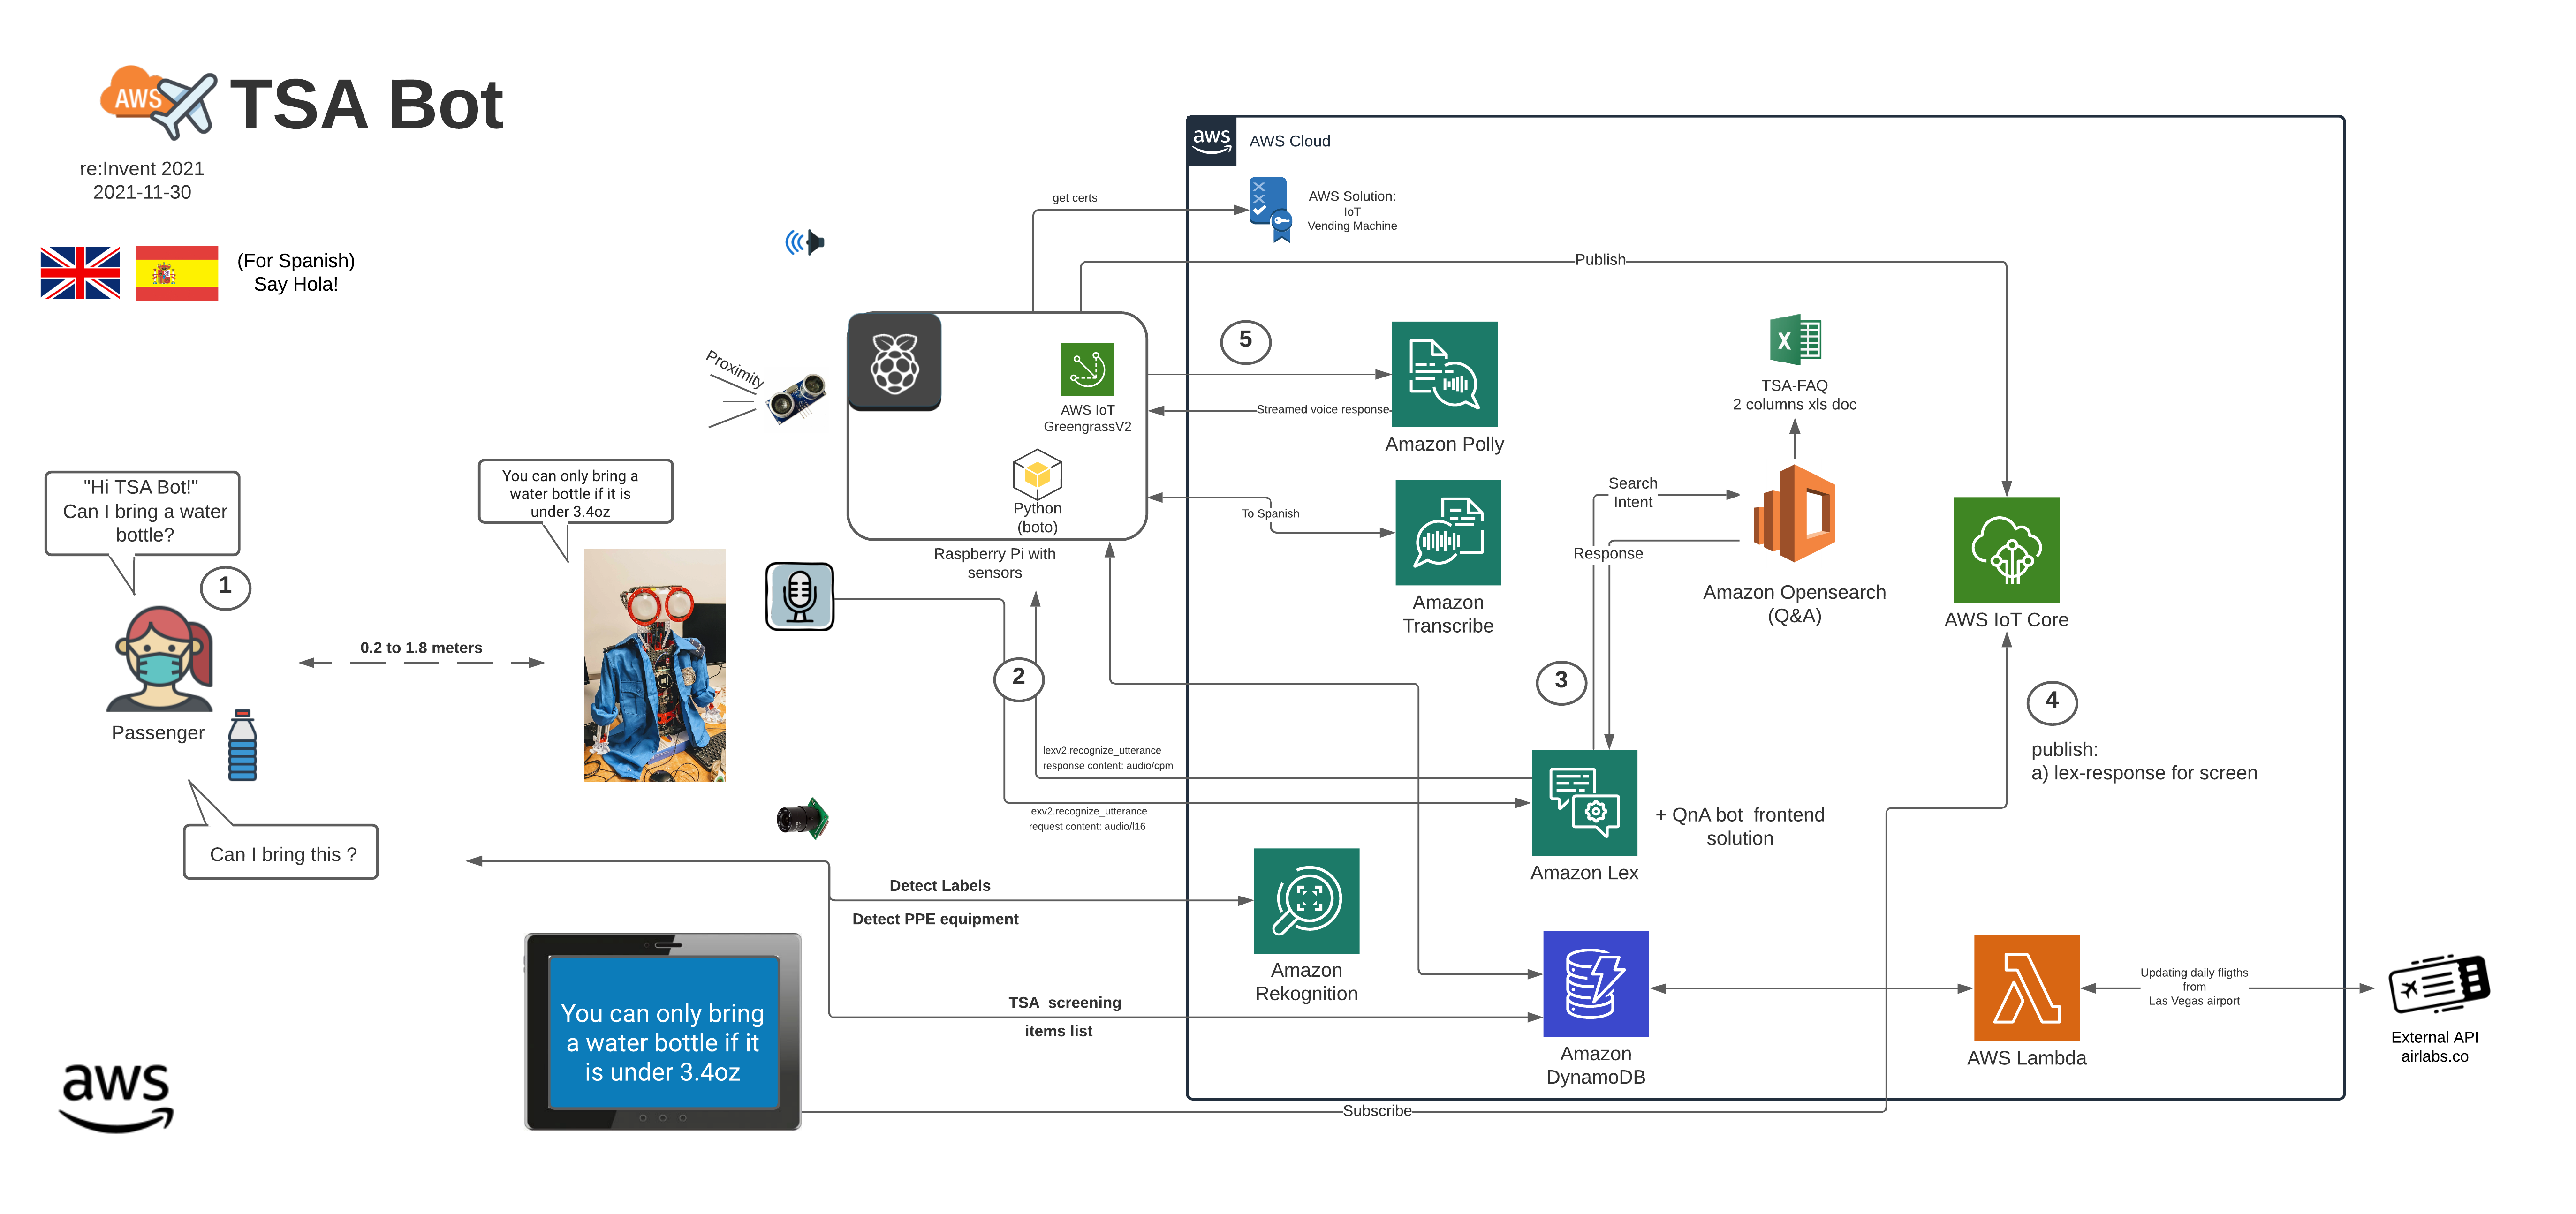Click the 'items list' label
This screenshot has height=1214, width=2576.
click(1058, 1031)
